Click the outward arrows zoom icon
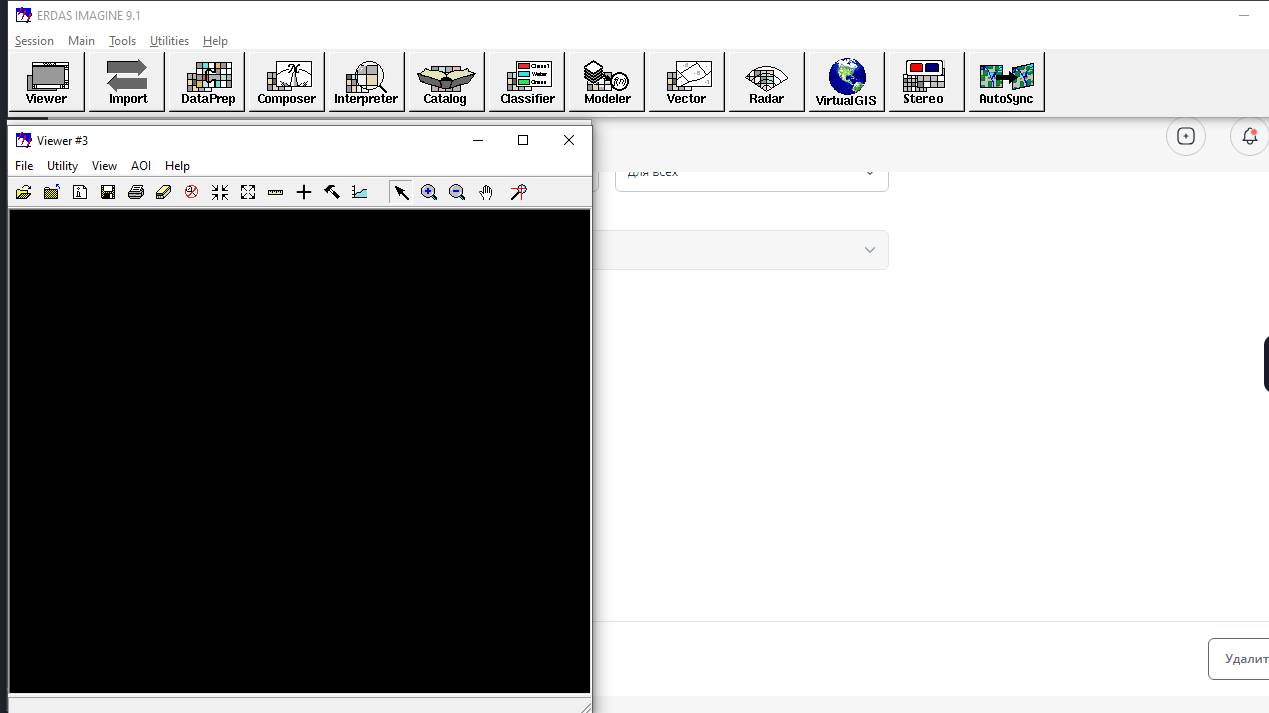This screenshot has width=1269, height=713. [248, 192]
